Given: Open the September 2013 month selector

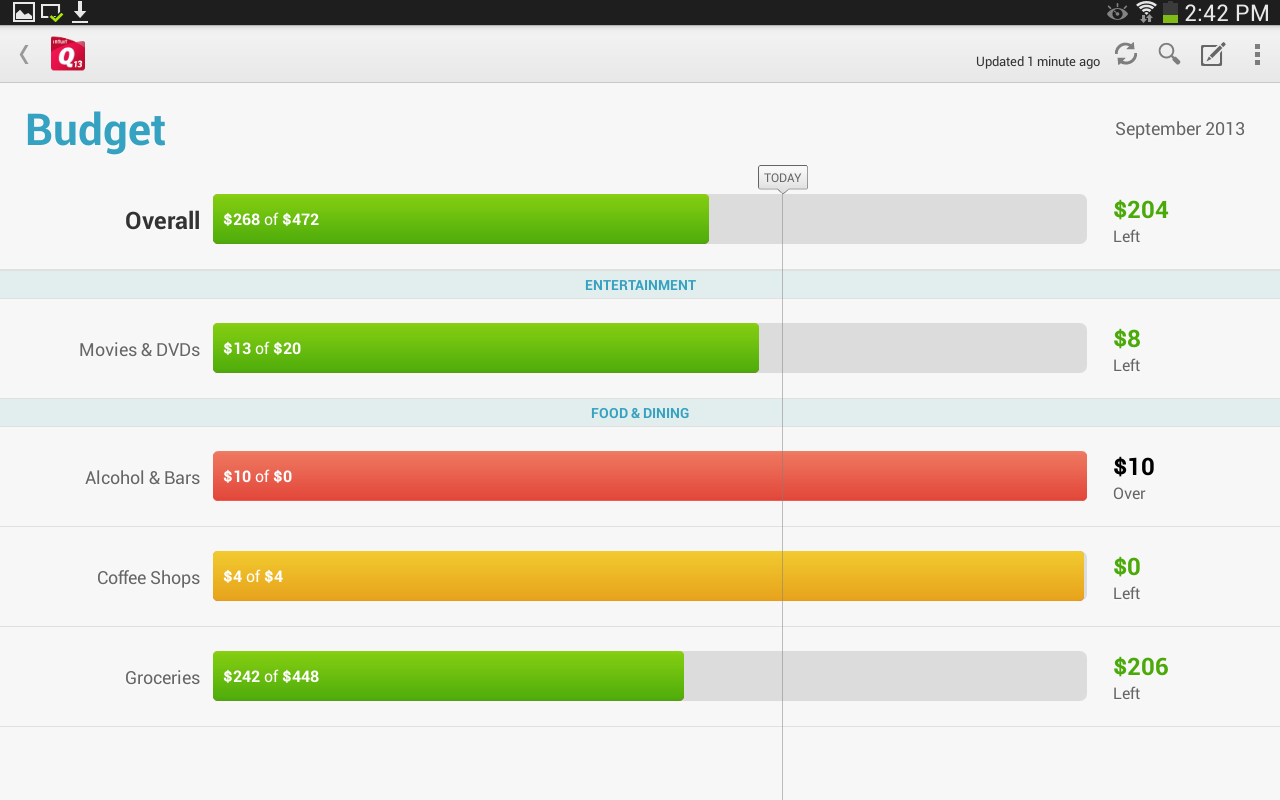Looking at the screenshot, I should tap(1179, 129).
